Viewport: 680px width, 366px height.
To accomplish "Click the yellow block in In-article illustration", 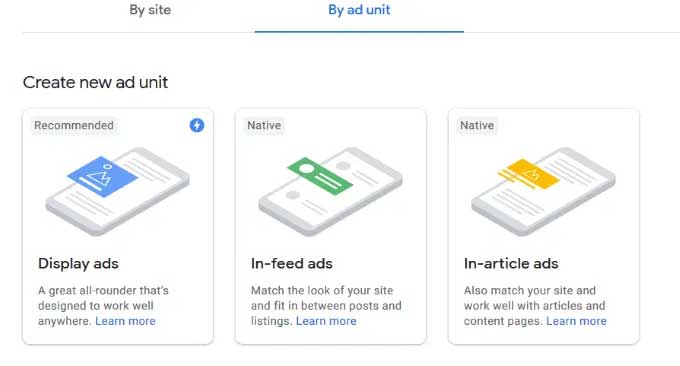I will click(x=529, y=174).
